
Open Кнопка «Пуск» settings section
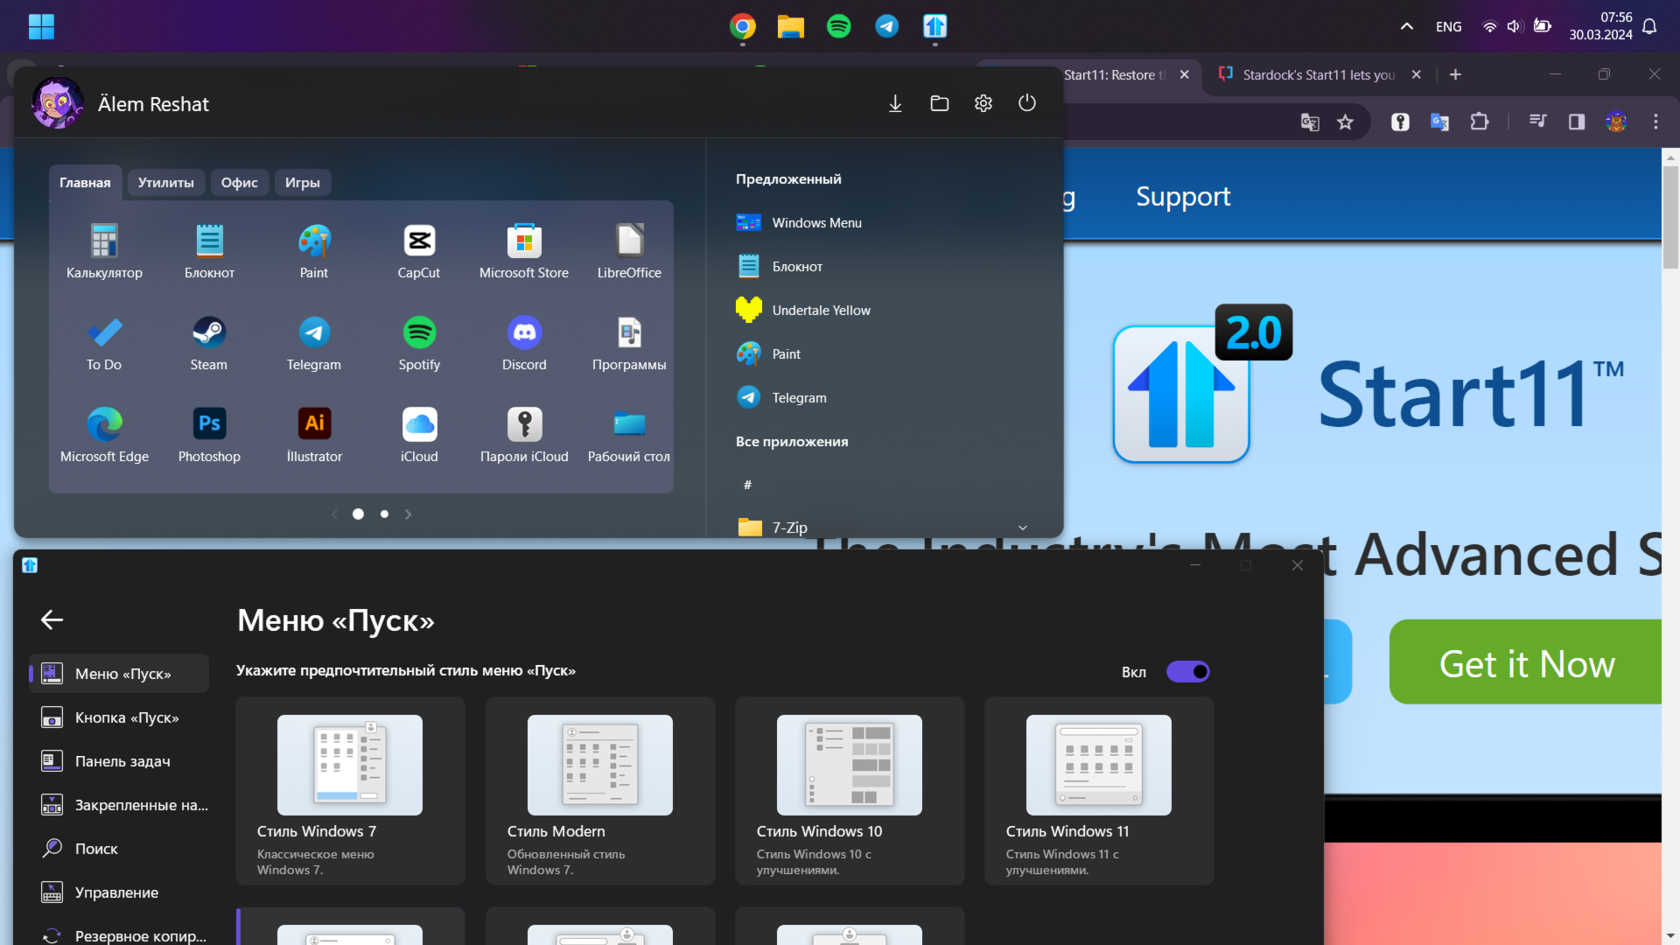[119, 717]
